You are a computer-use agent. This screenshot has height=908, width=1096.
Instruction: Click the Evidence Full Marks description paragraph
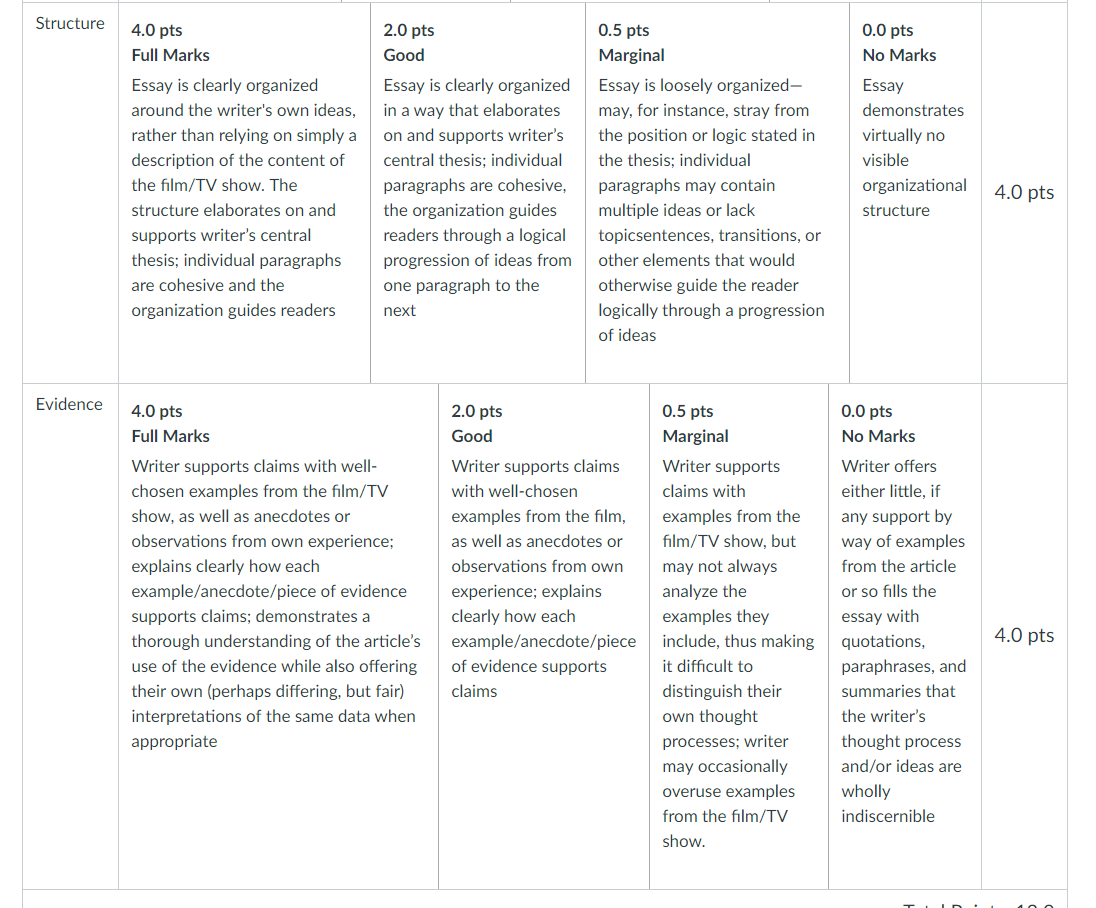pos(276,604)
